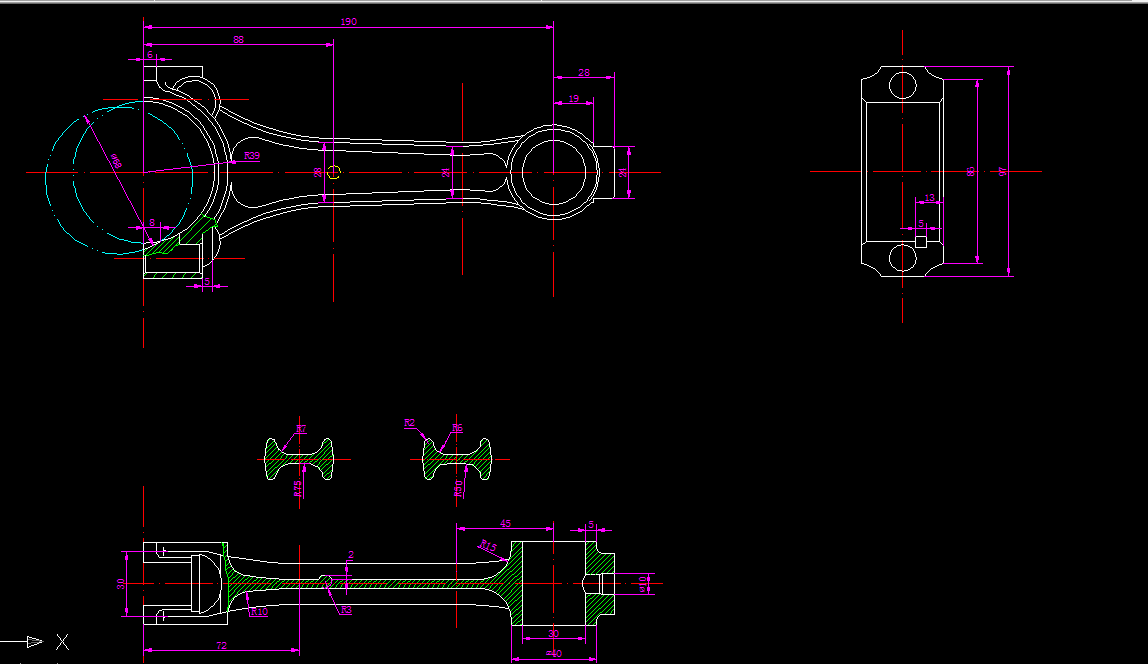
Task: Click the R39 radius label
Action: pyautogui.click(x=252, y=155)
